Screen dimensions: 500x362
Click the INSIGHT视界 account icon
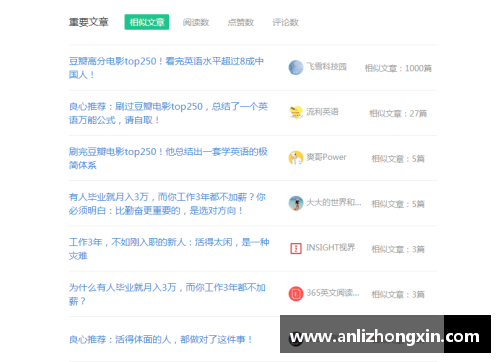(296, 248)
